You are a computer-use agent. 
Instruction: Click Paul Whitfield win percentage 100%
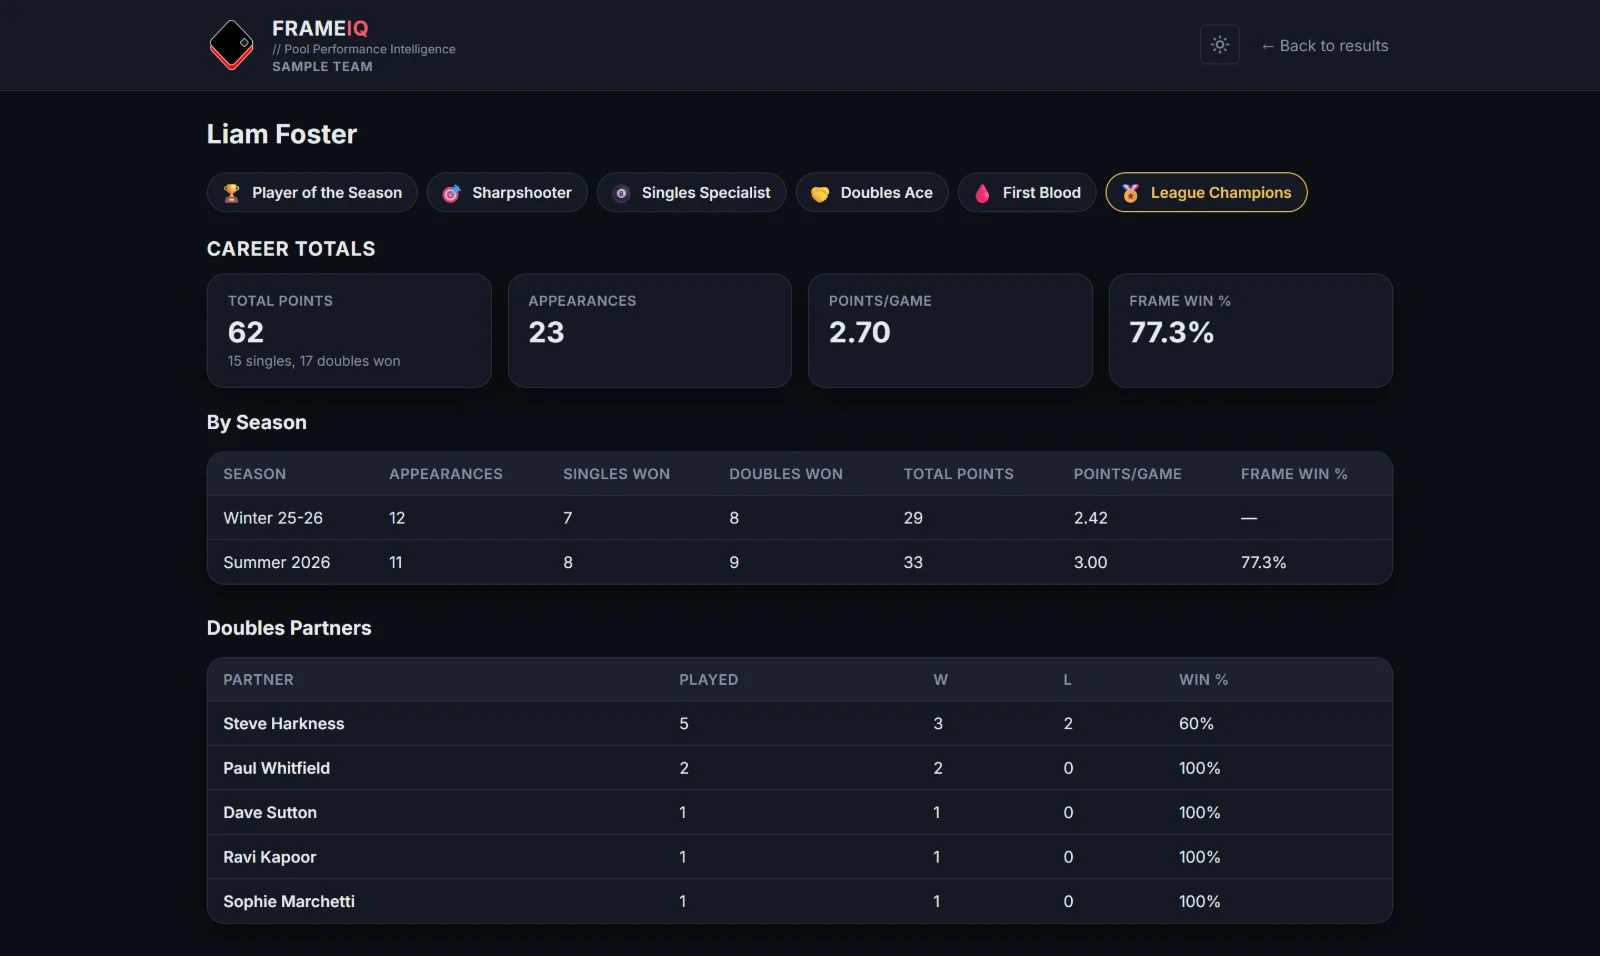(1200, 768)
